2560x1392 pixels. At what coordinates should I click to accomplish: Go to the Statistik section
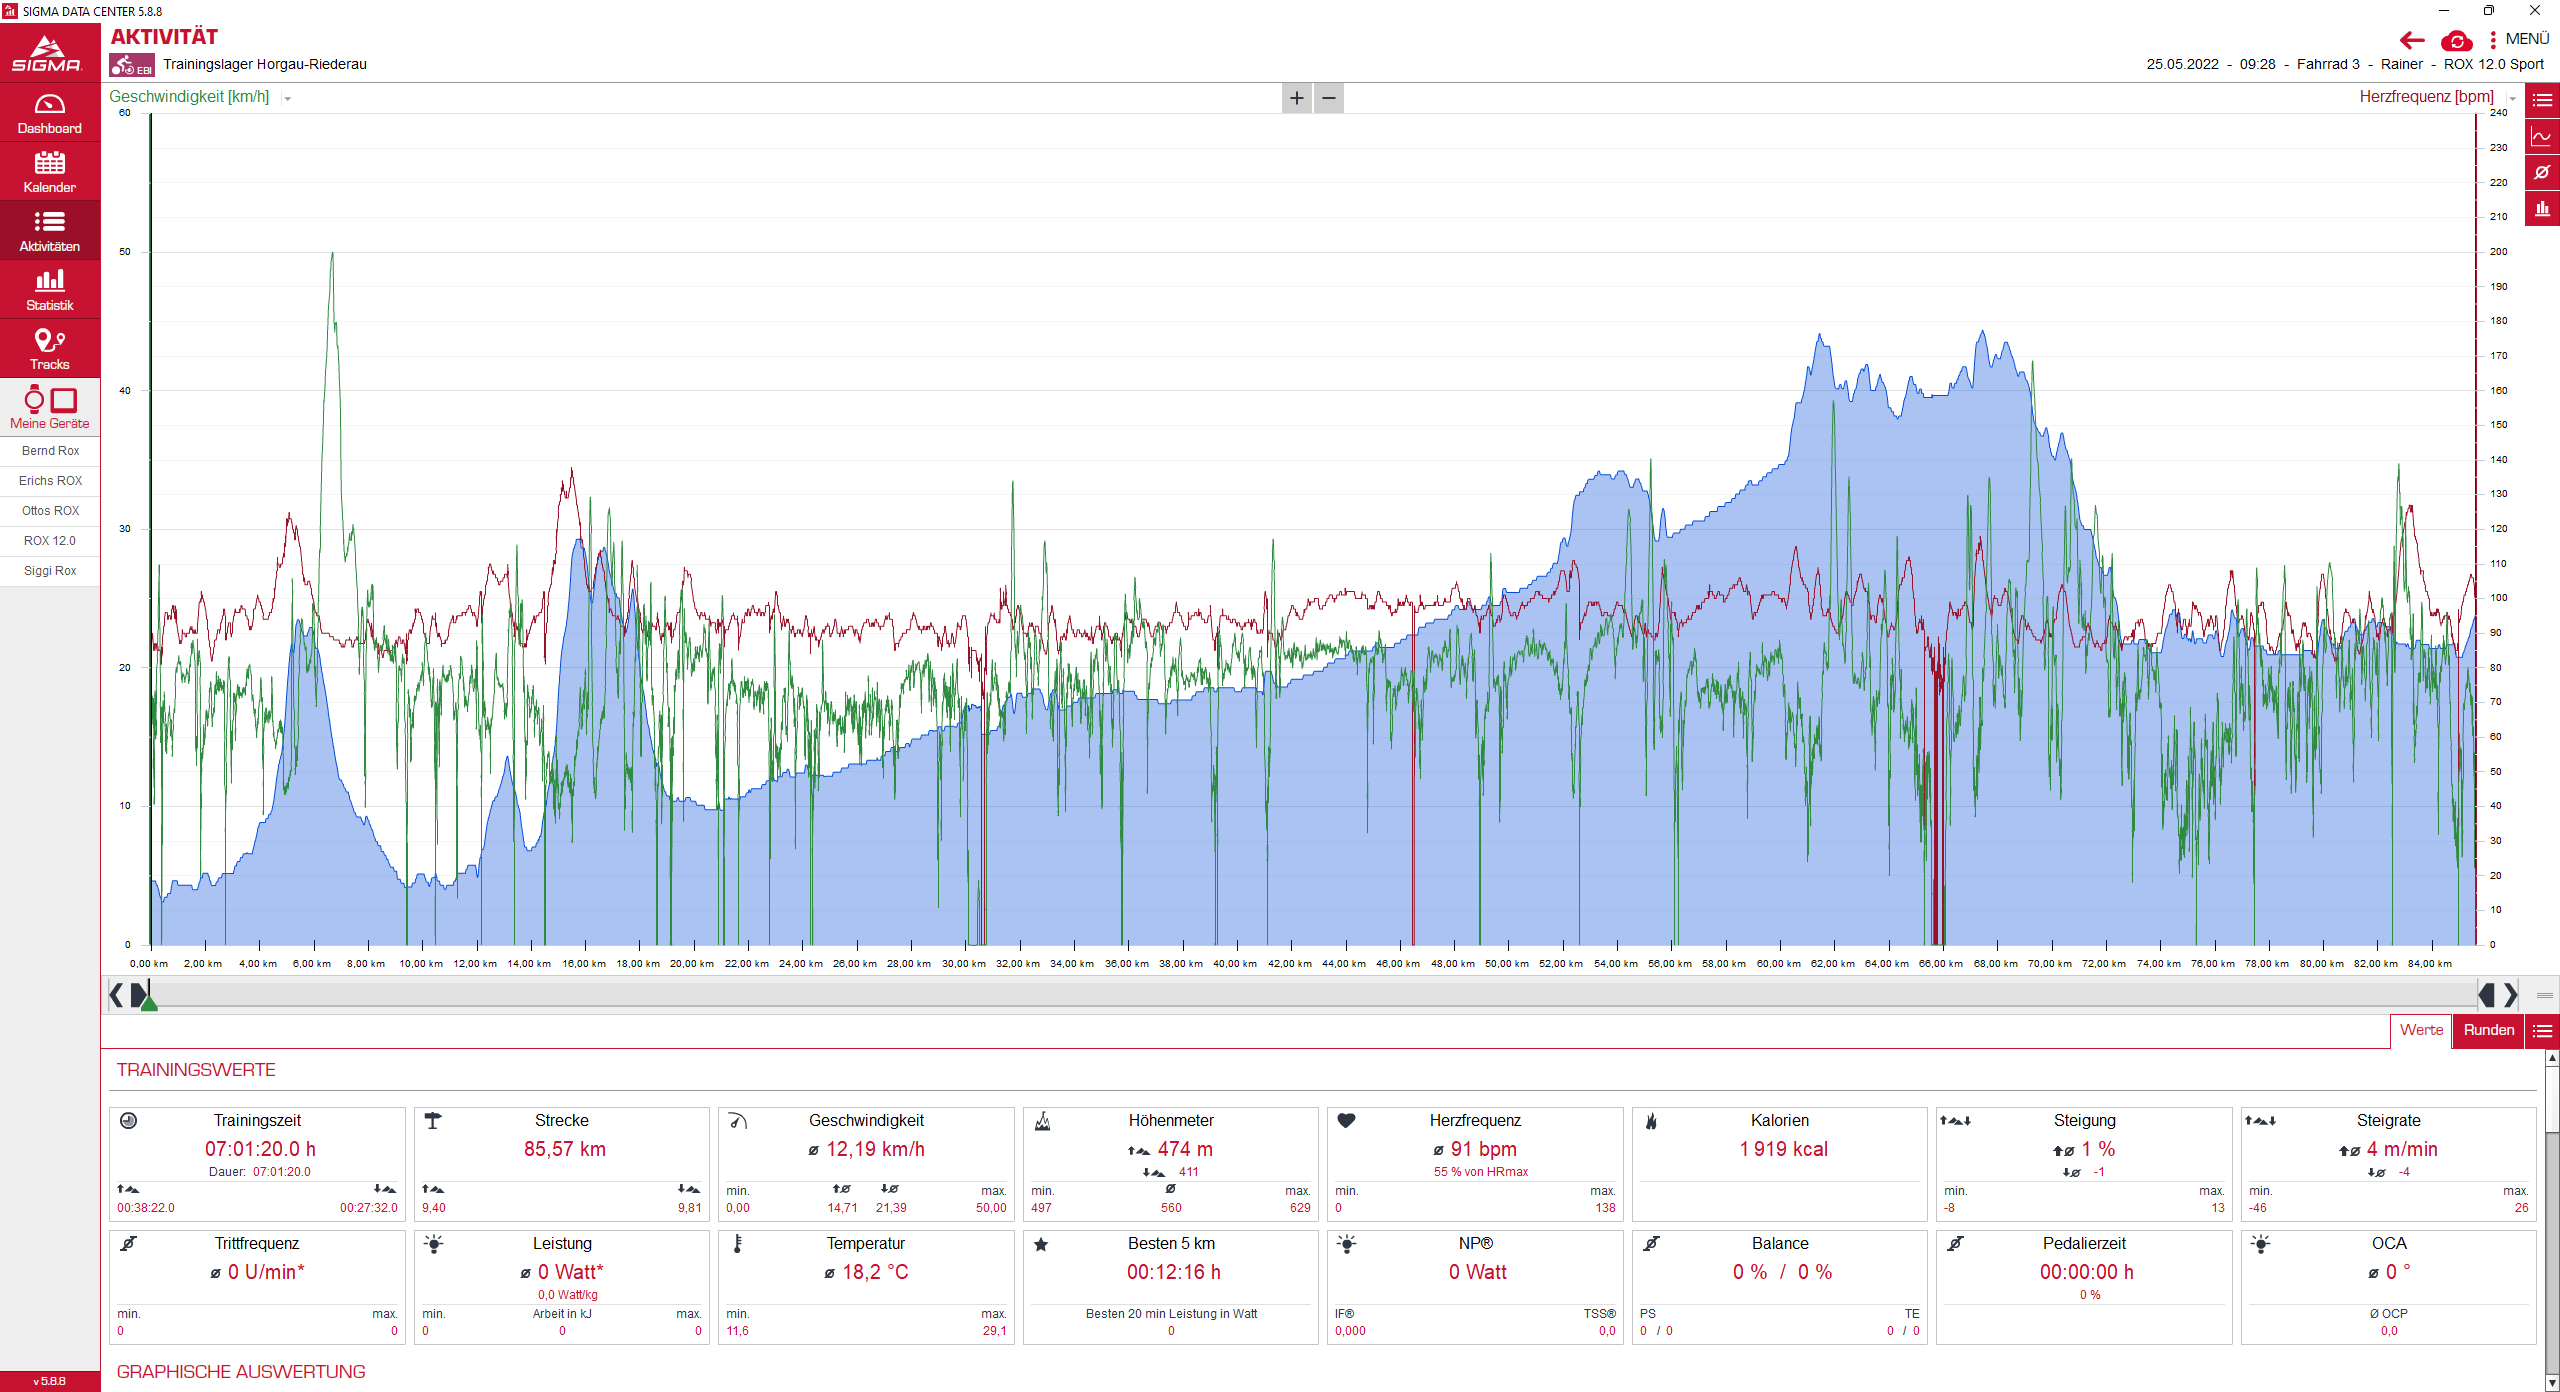pos(49,290)
